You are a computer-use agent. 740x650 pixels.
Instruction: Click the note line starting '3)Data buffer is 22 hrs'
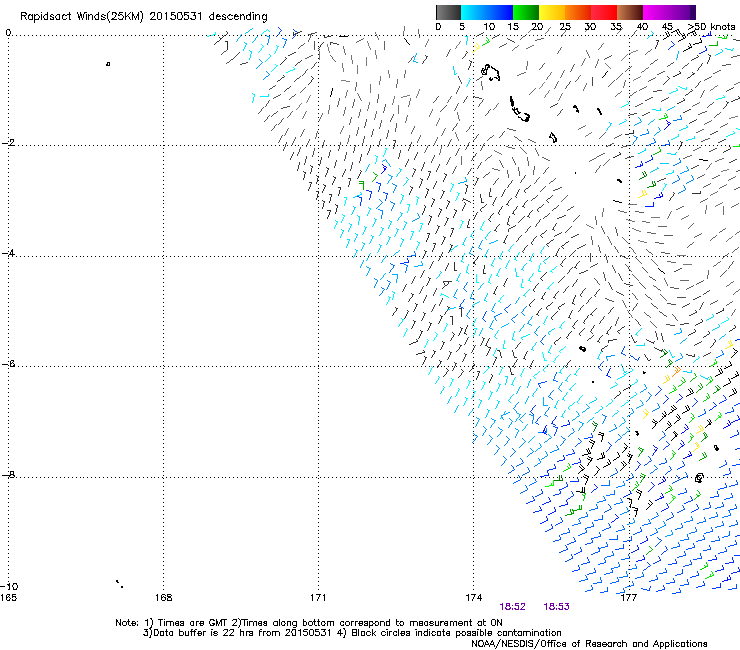coord(352,633)
